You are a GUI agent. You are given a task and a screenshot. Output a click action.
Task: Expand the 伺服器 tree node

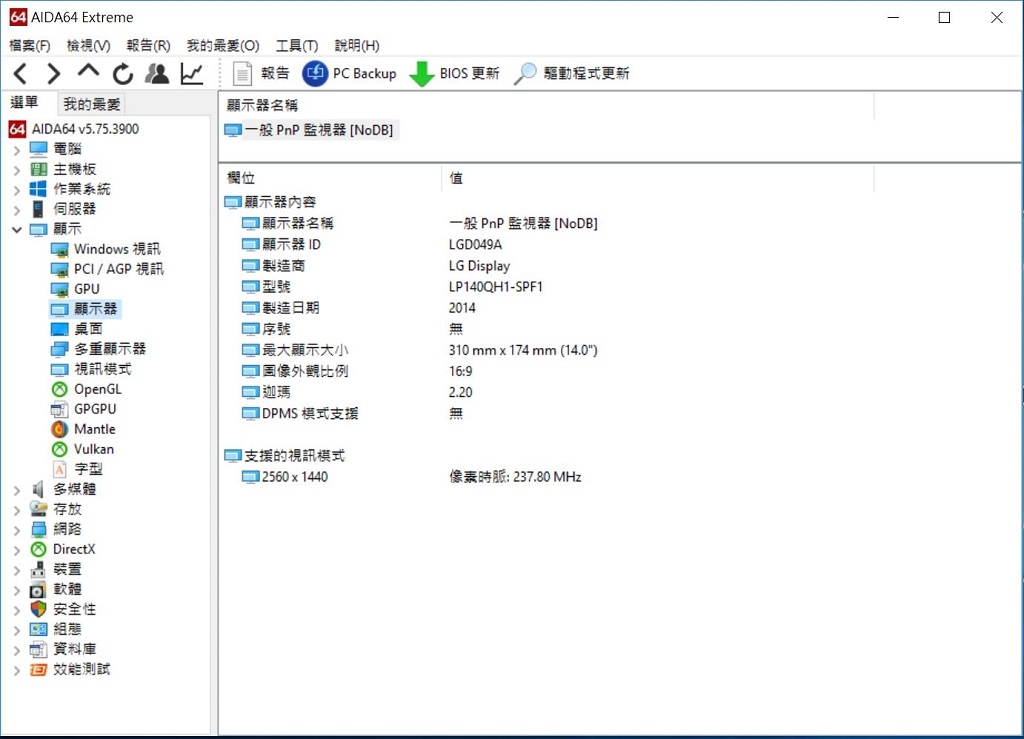(17, 210)
